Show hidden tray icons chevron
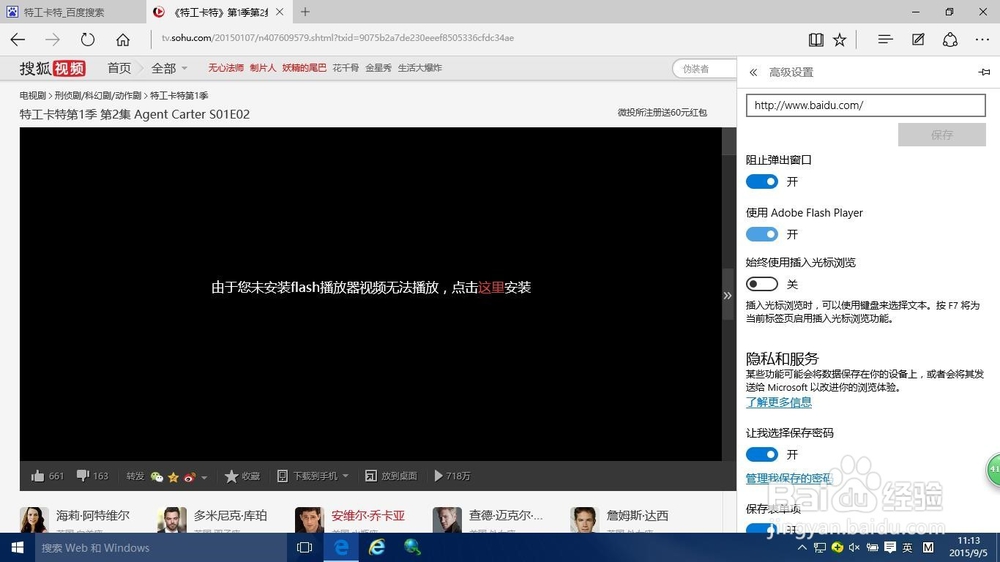This screenshot has width=1000, height=562. tap(802, 547)
